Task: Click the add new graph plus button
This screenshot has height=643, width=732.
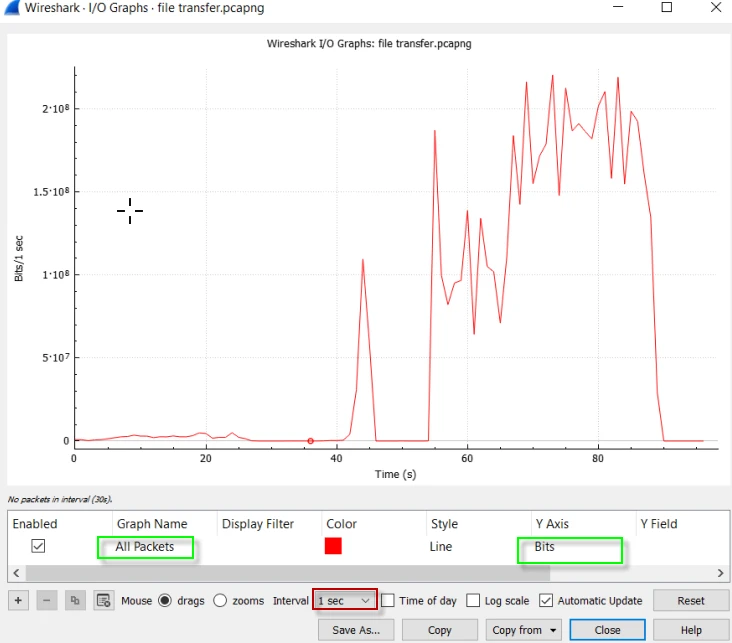Action: [18, 601]
